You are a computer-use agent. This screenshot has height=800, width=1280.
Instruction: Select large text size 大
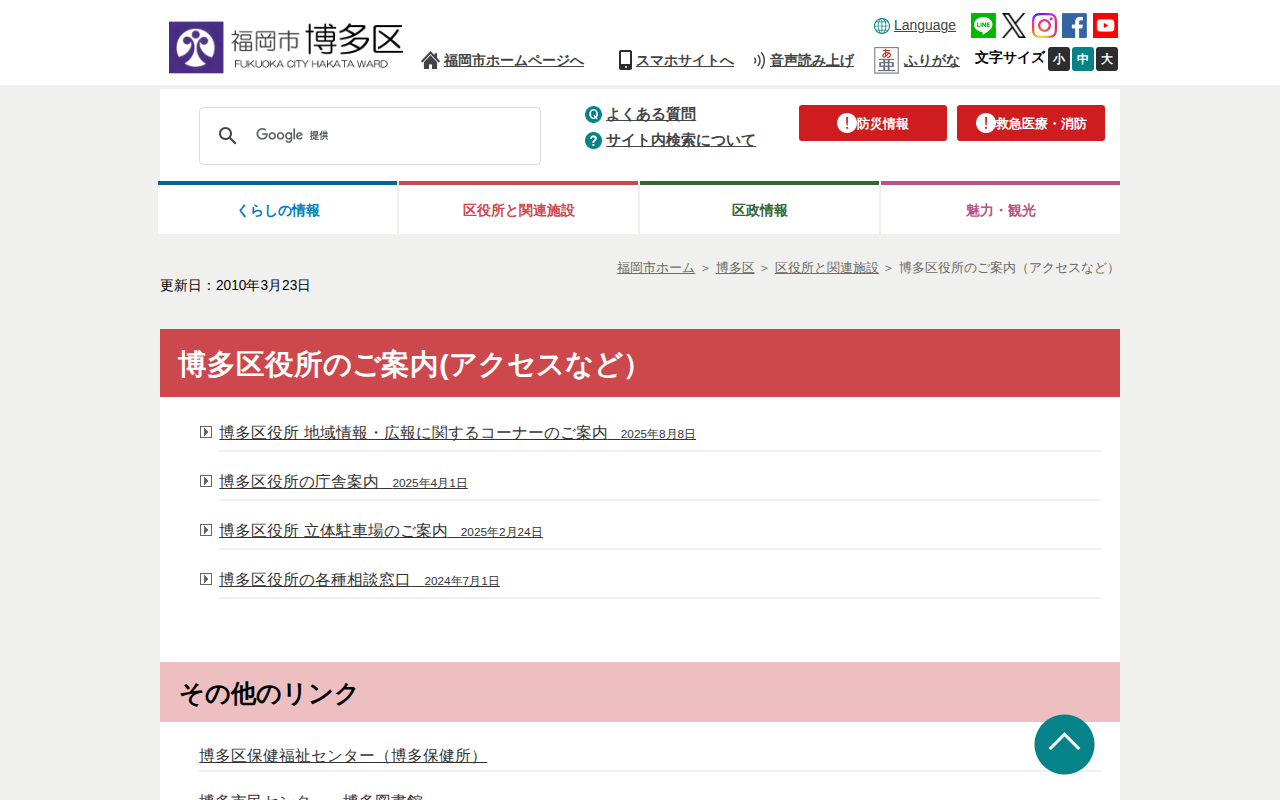click(1106, 59)
